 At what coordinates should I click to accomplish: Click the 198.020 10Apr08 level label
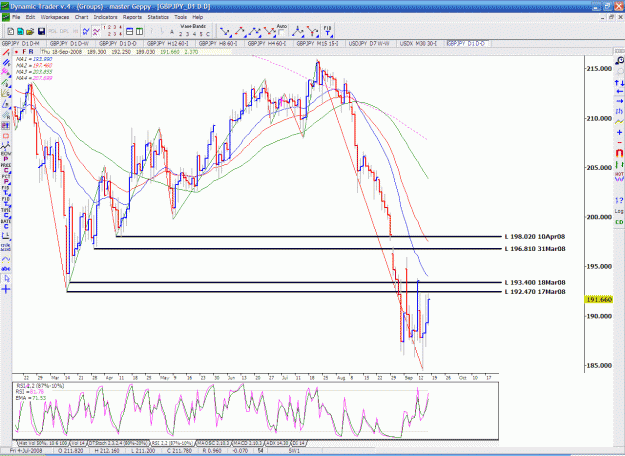[535, 237]
